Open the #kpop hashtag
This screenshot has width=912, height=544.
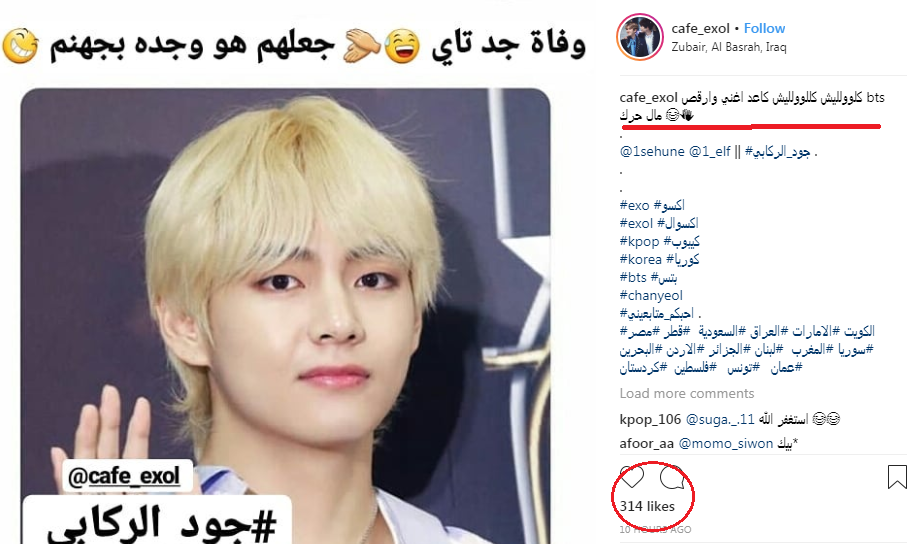[x=639, y=241]
